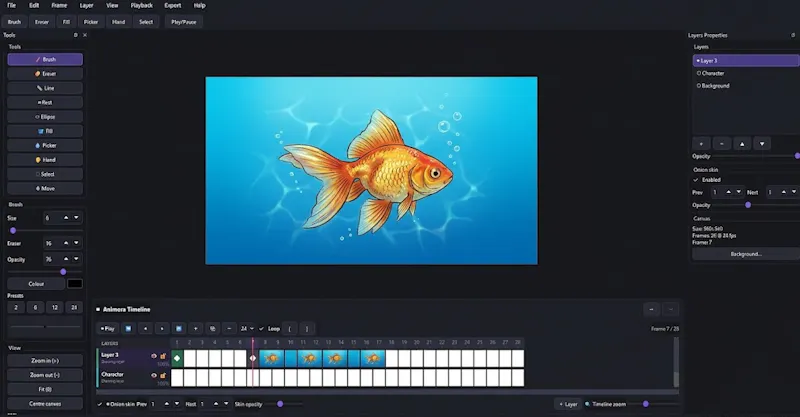Select the Ellipse tool
The width and height of the screenshot is (800, 417).
pos(45,116)
